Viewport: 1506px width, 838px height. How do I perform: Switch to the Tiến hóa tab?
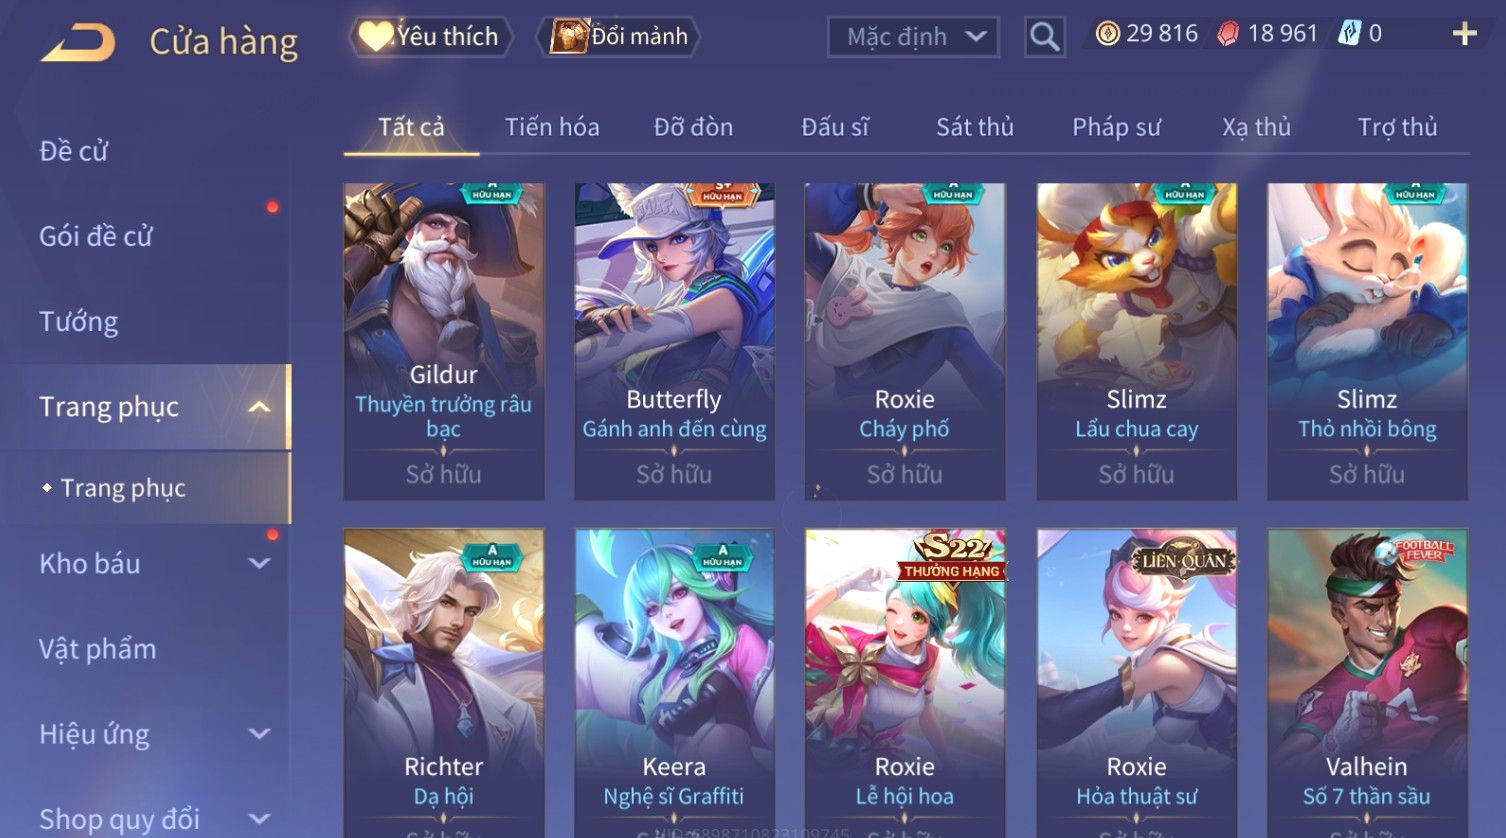coord(552,127)
